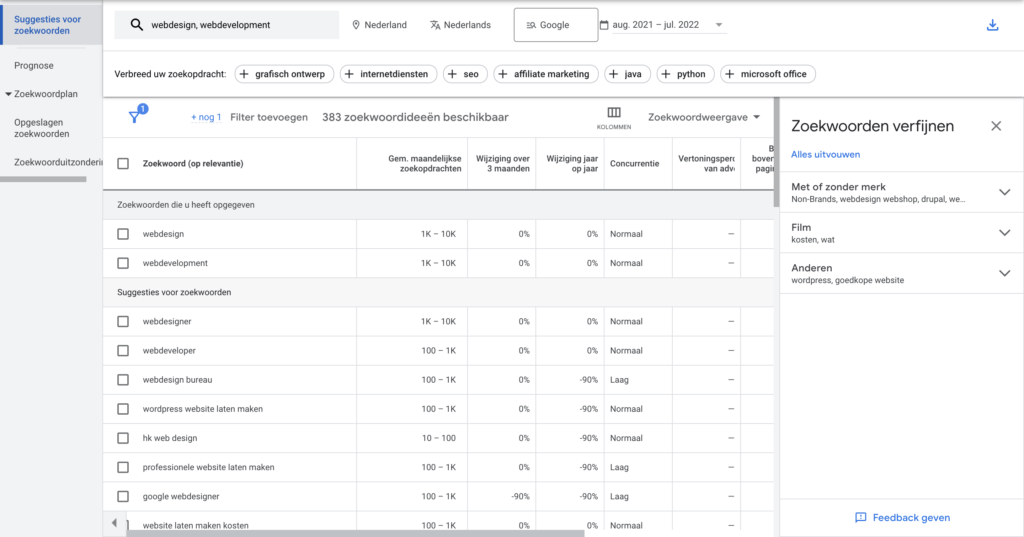Viewport: 1024px width, 537px height.
Task: Click the '+ nog 1' filter link
Action: pyautogui.click(x=206, y=117)
